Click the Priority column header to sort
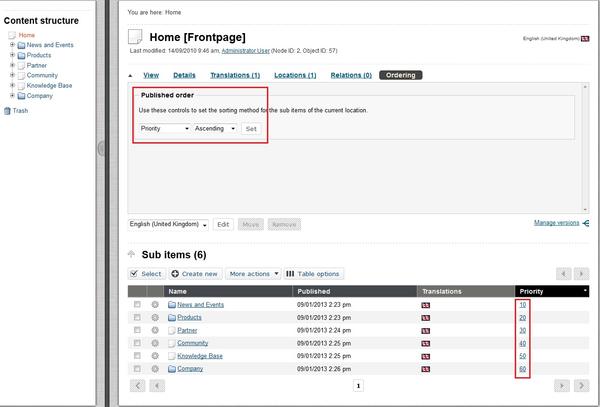Screen dimensions: 600x407 pyautogui.click(x=552, y=291)
